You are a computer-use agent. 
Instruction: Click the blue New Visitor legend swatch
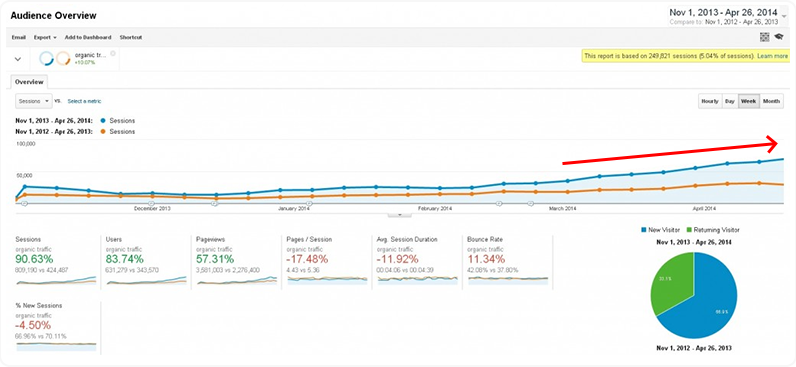[644, 230]
